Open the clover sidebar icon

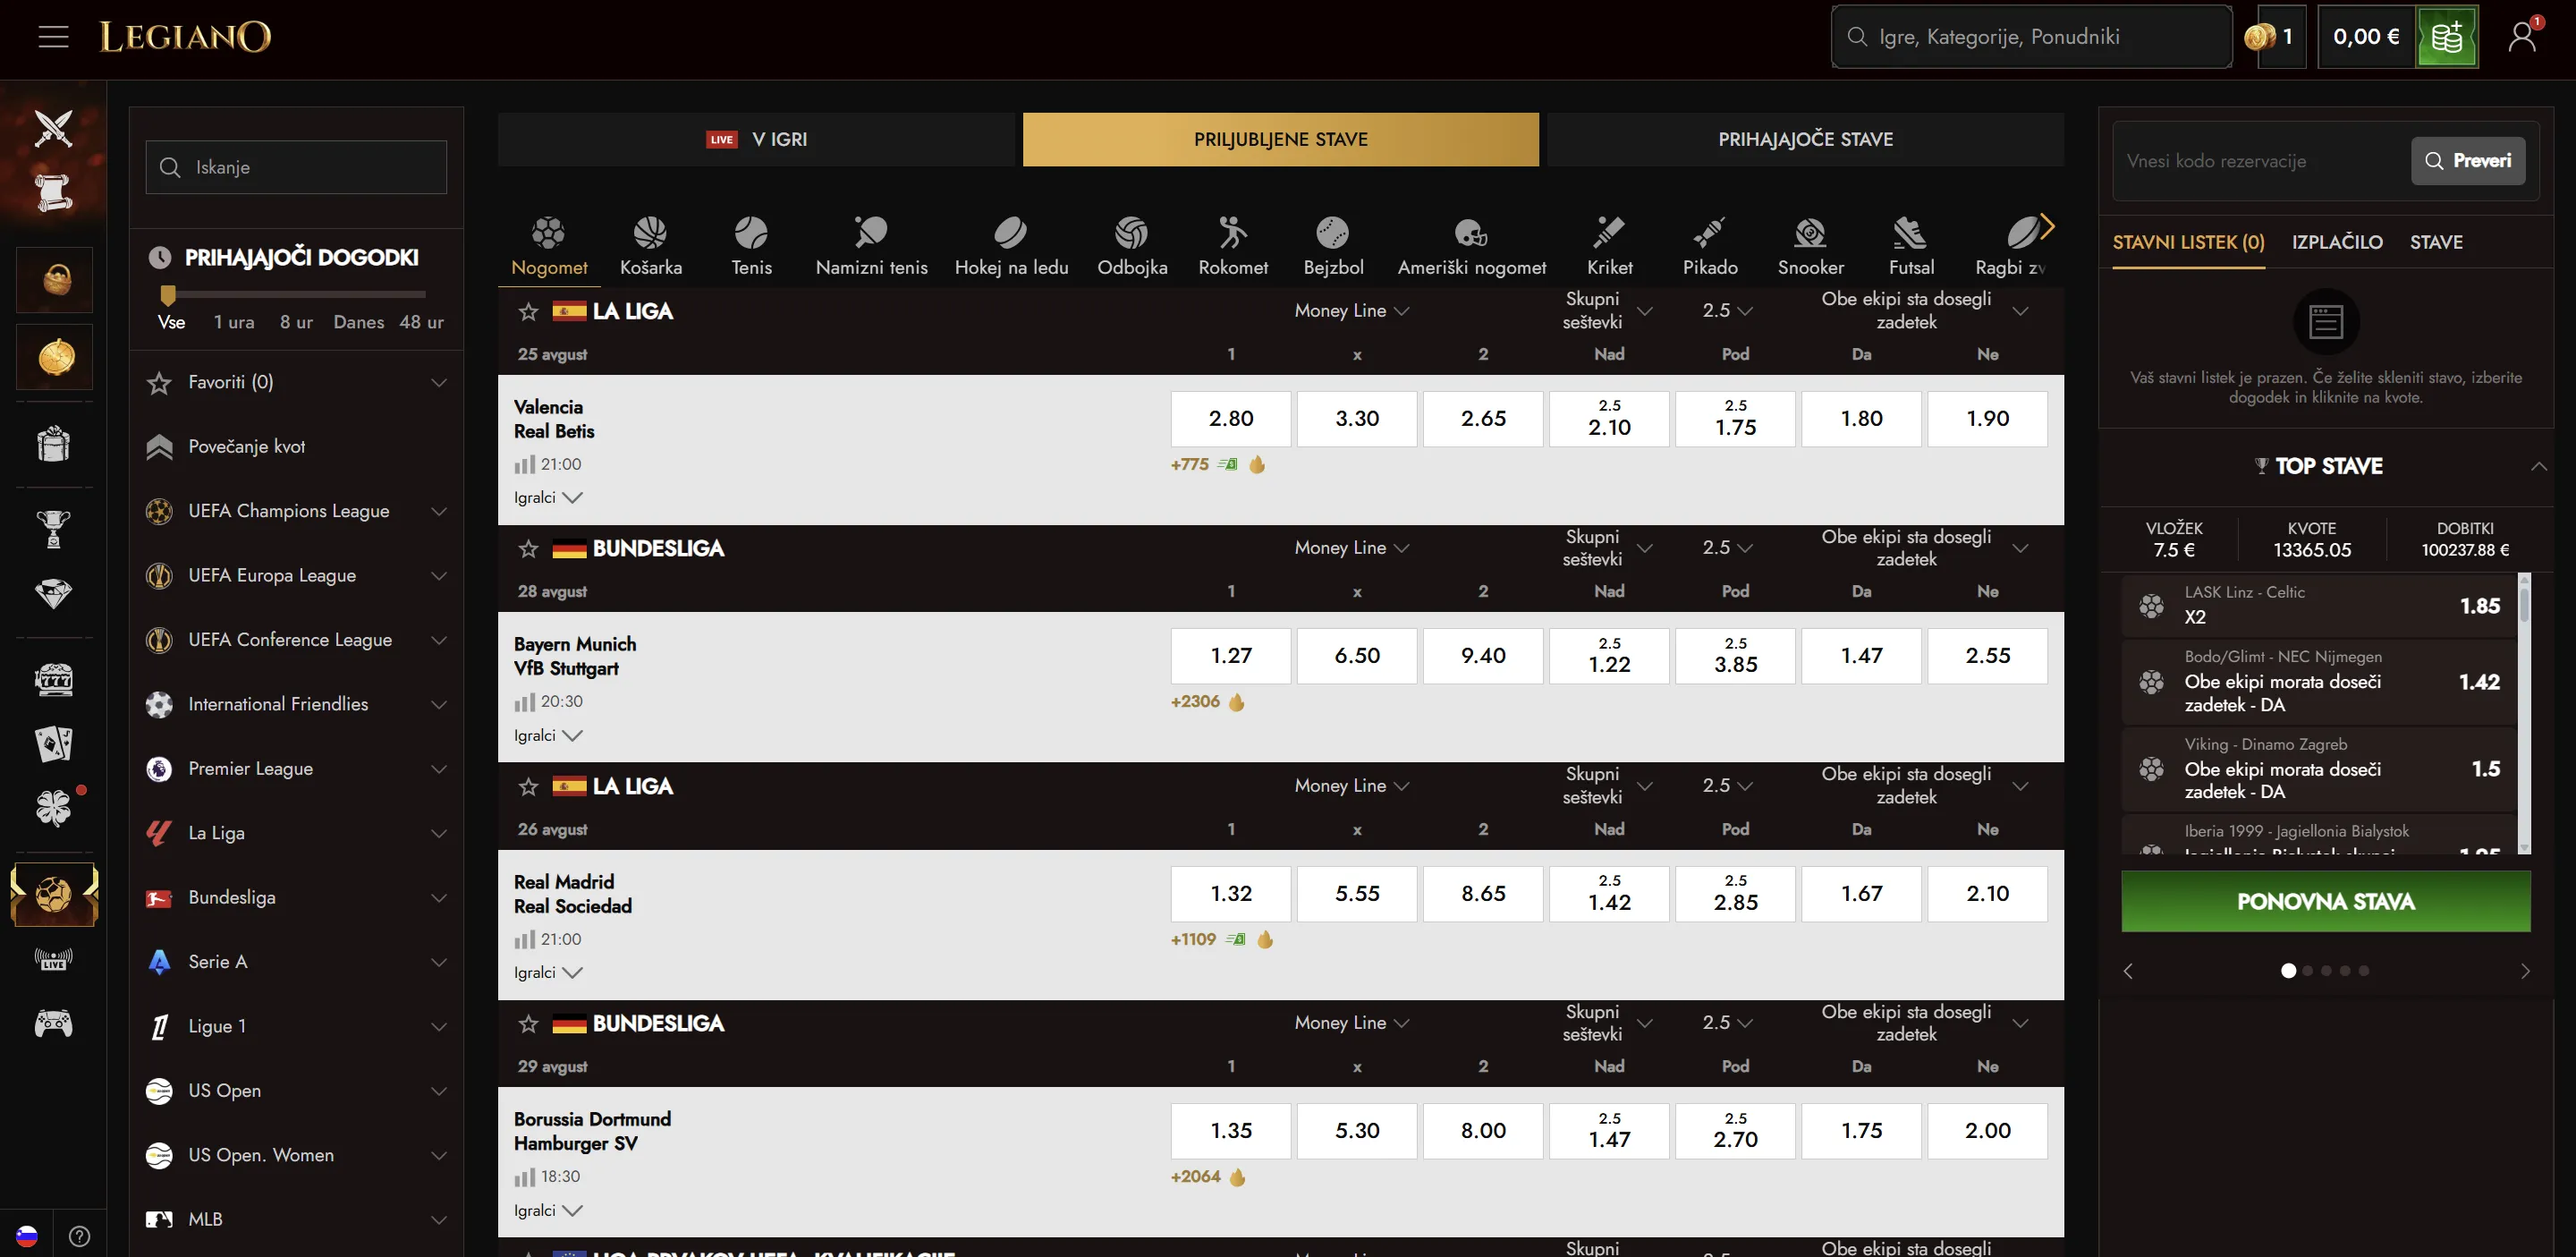[54, 808]
